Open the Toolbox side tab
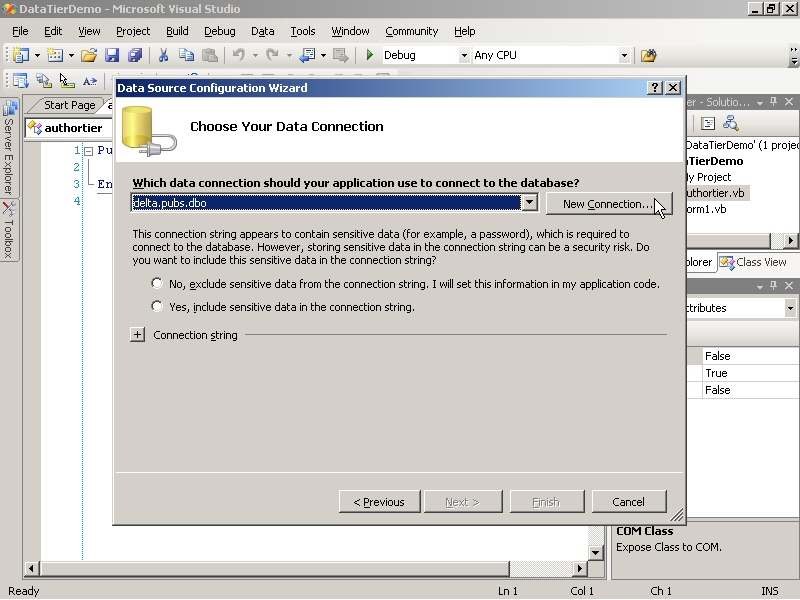Screen dimensions: 800x600 (9, 230)
